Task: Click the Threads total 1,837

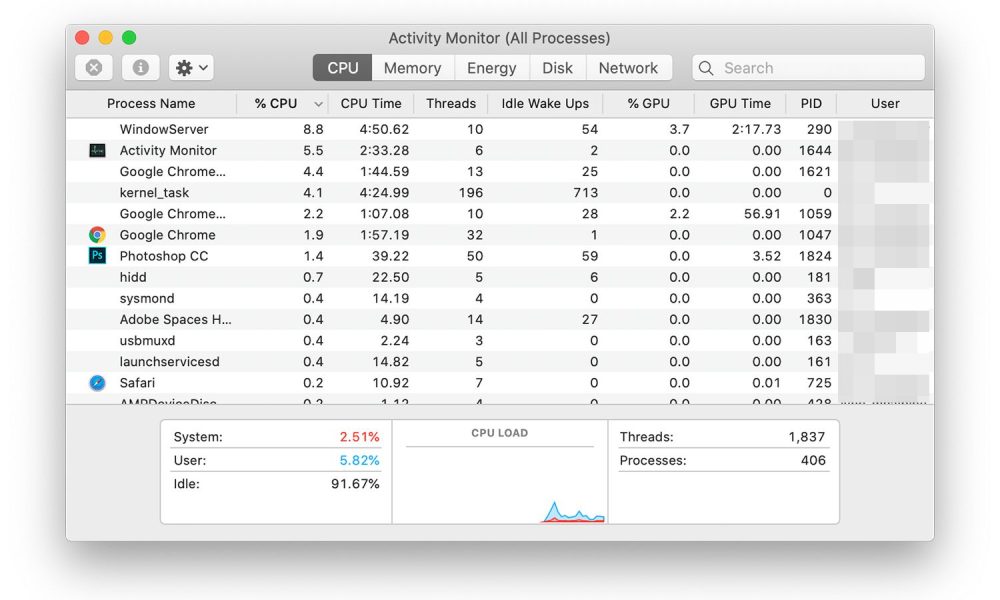Action: coord(807,437)
